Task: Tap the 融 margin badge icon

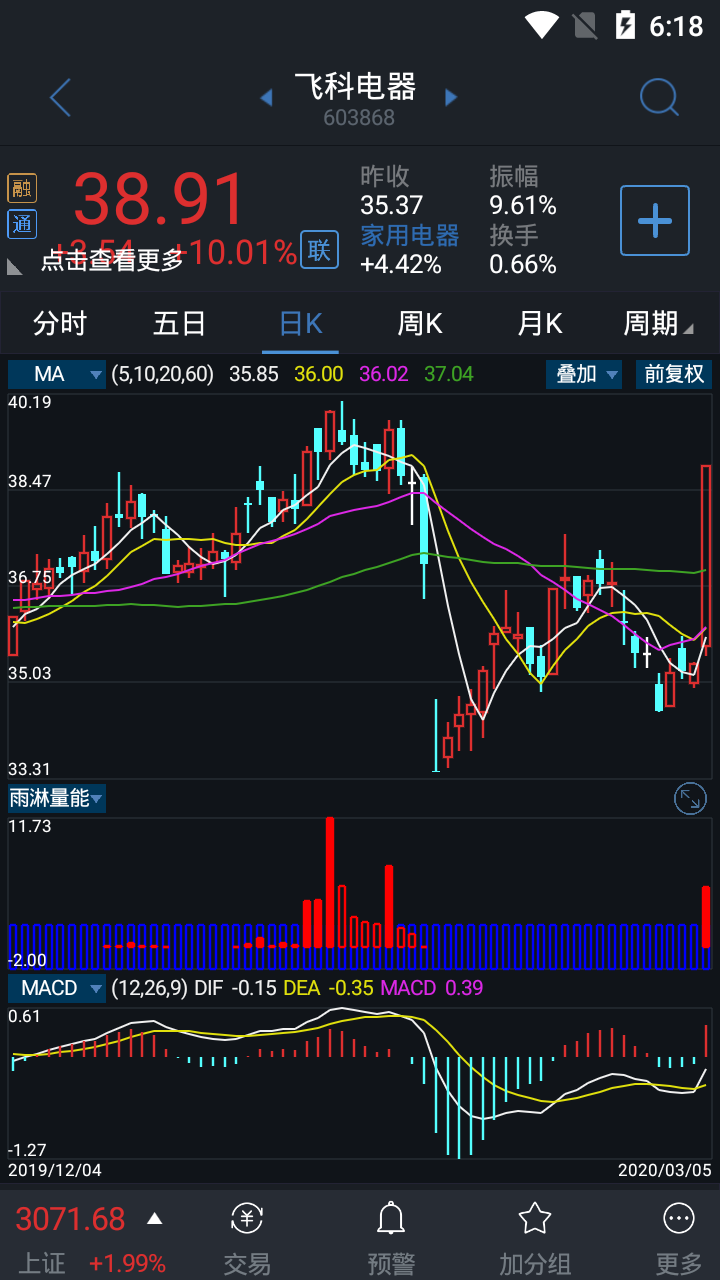Action: tap(22, 188)
